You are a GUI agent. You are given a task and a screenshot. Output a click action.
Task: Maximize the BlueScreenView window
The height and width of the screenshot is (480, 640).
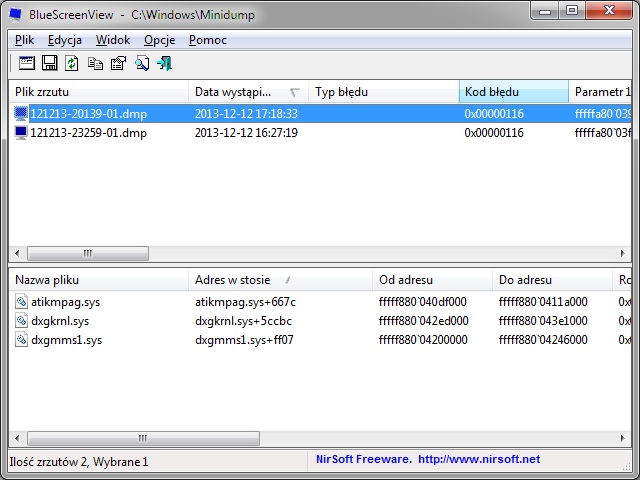(572, 10)
